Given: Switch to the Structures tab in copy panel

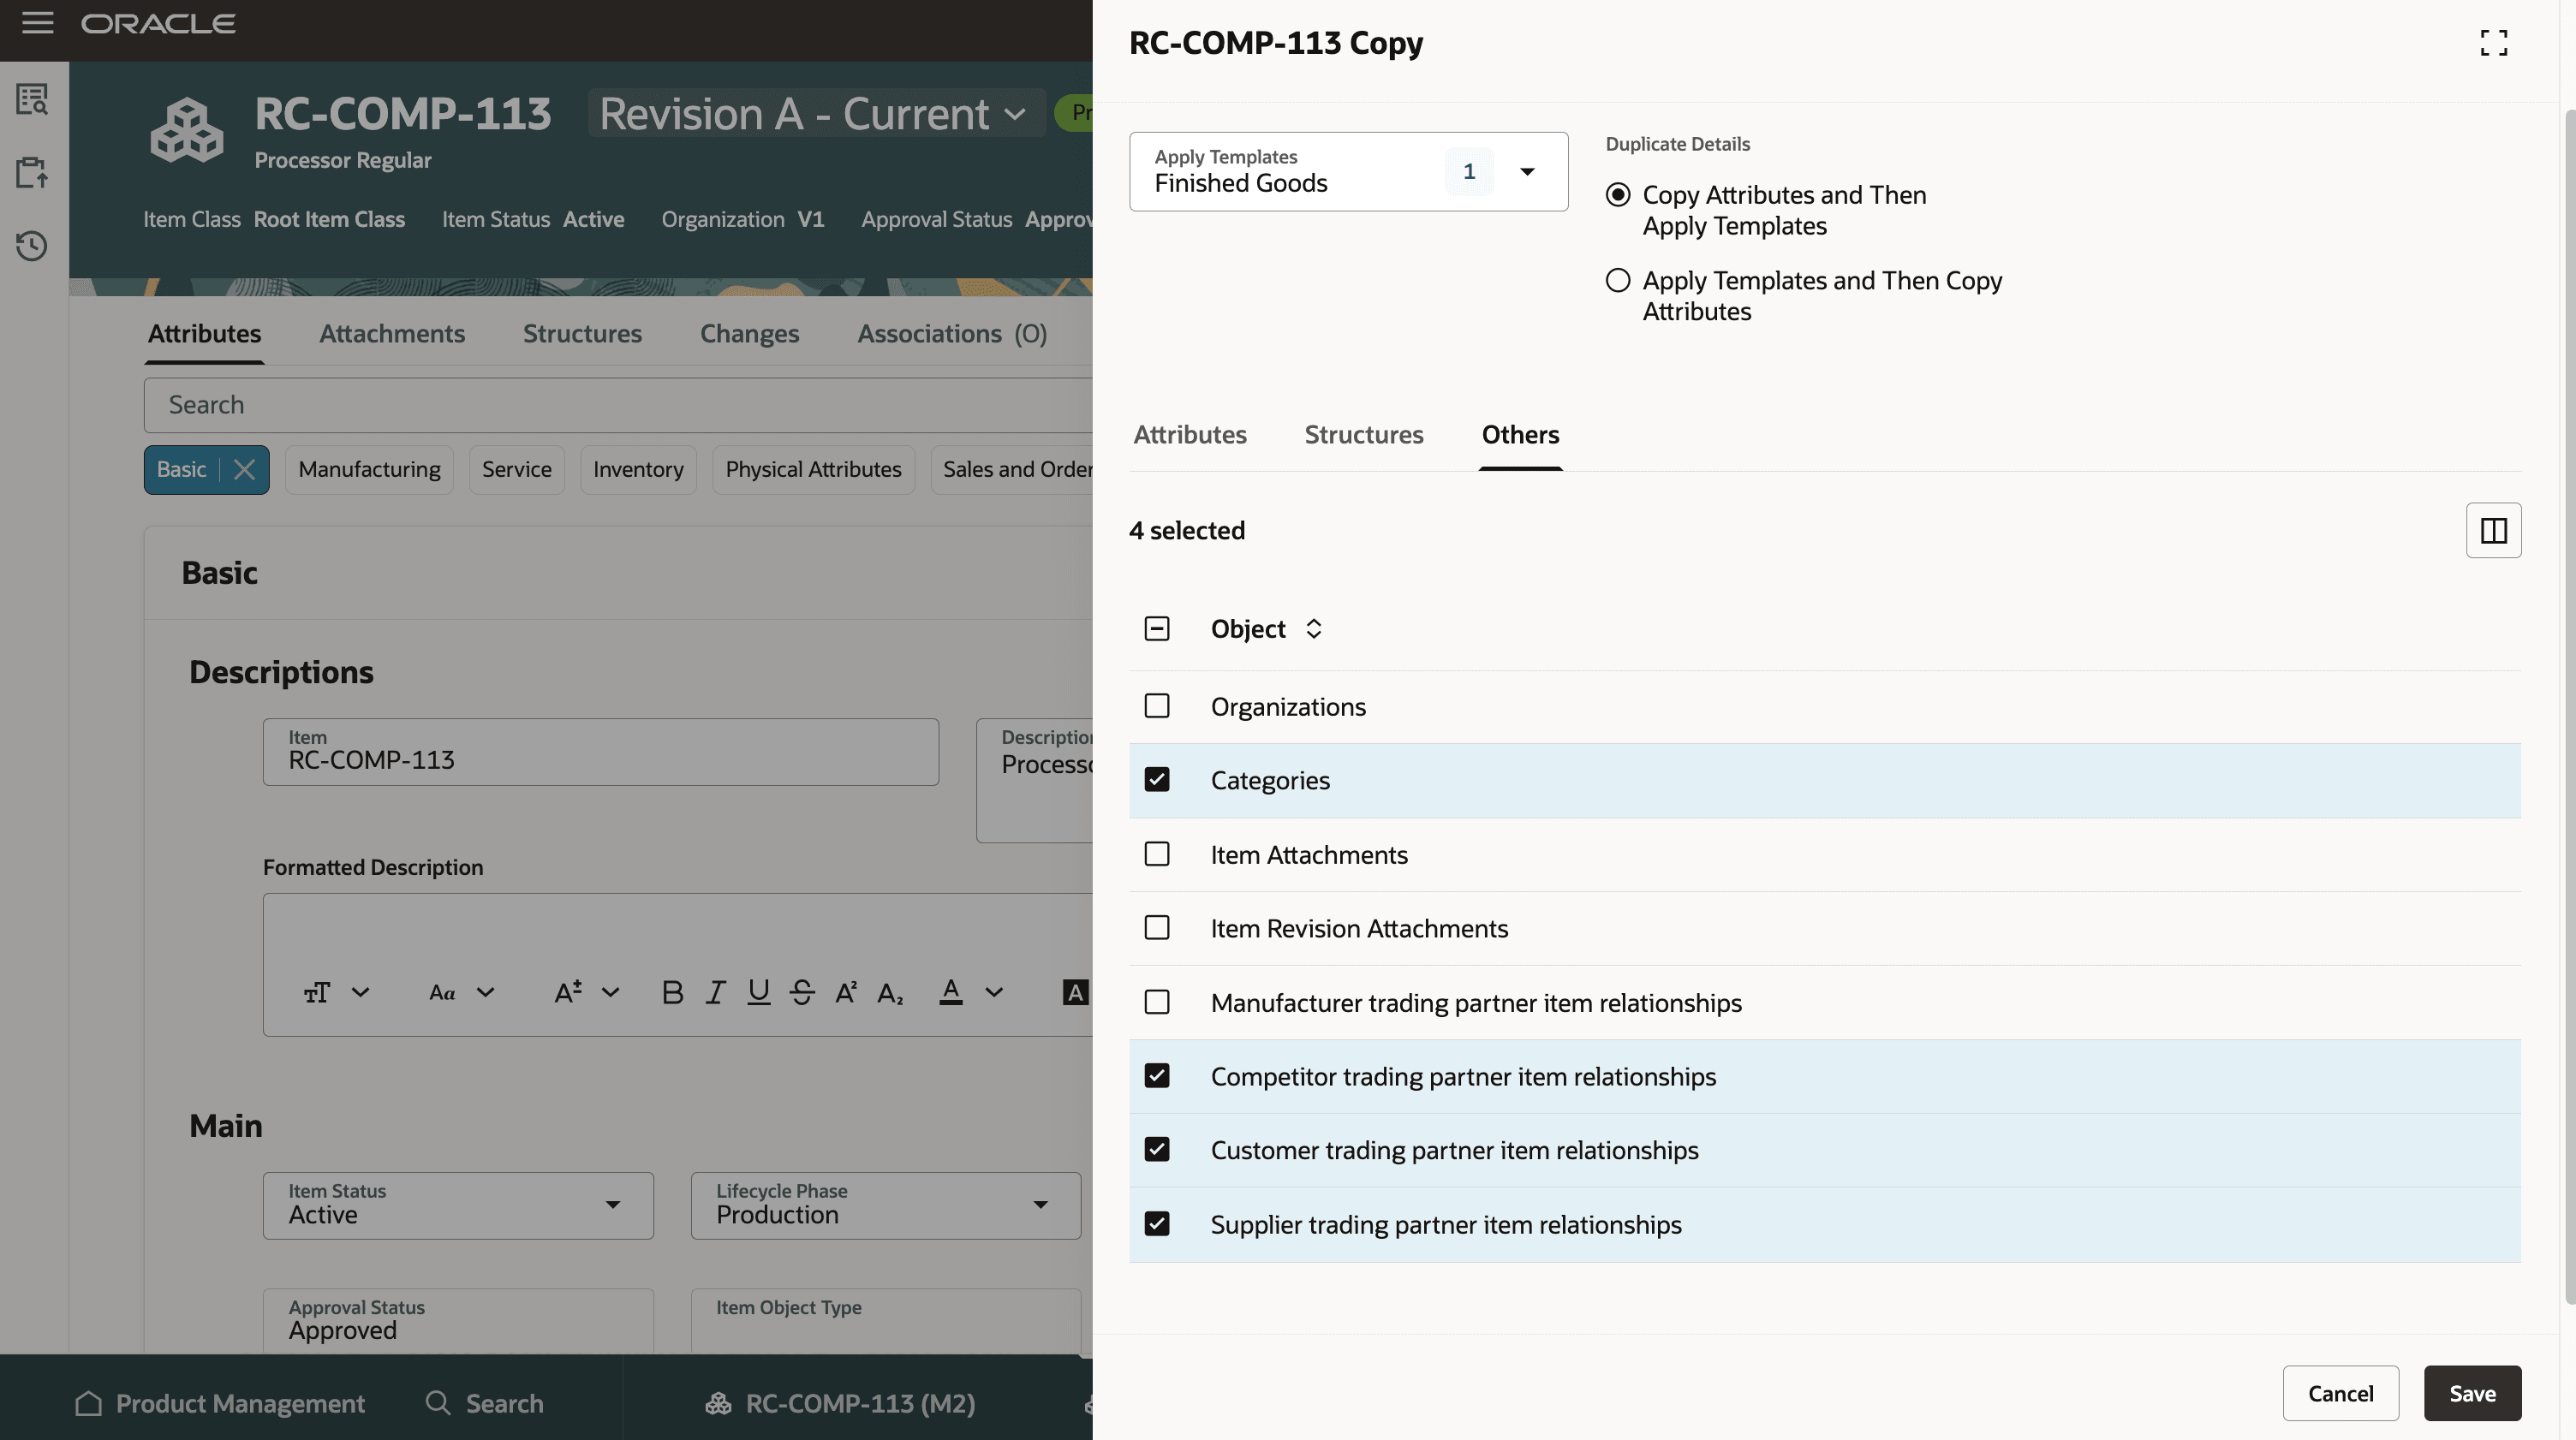Looking at the screenshot, I should (1363, 435).
